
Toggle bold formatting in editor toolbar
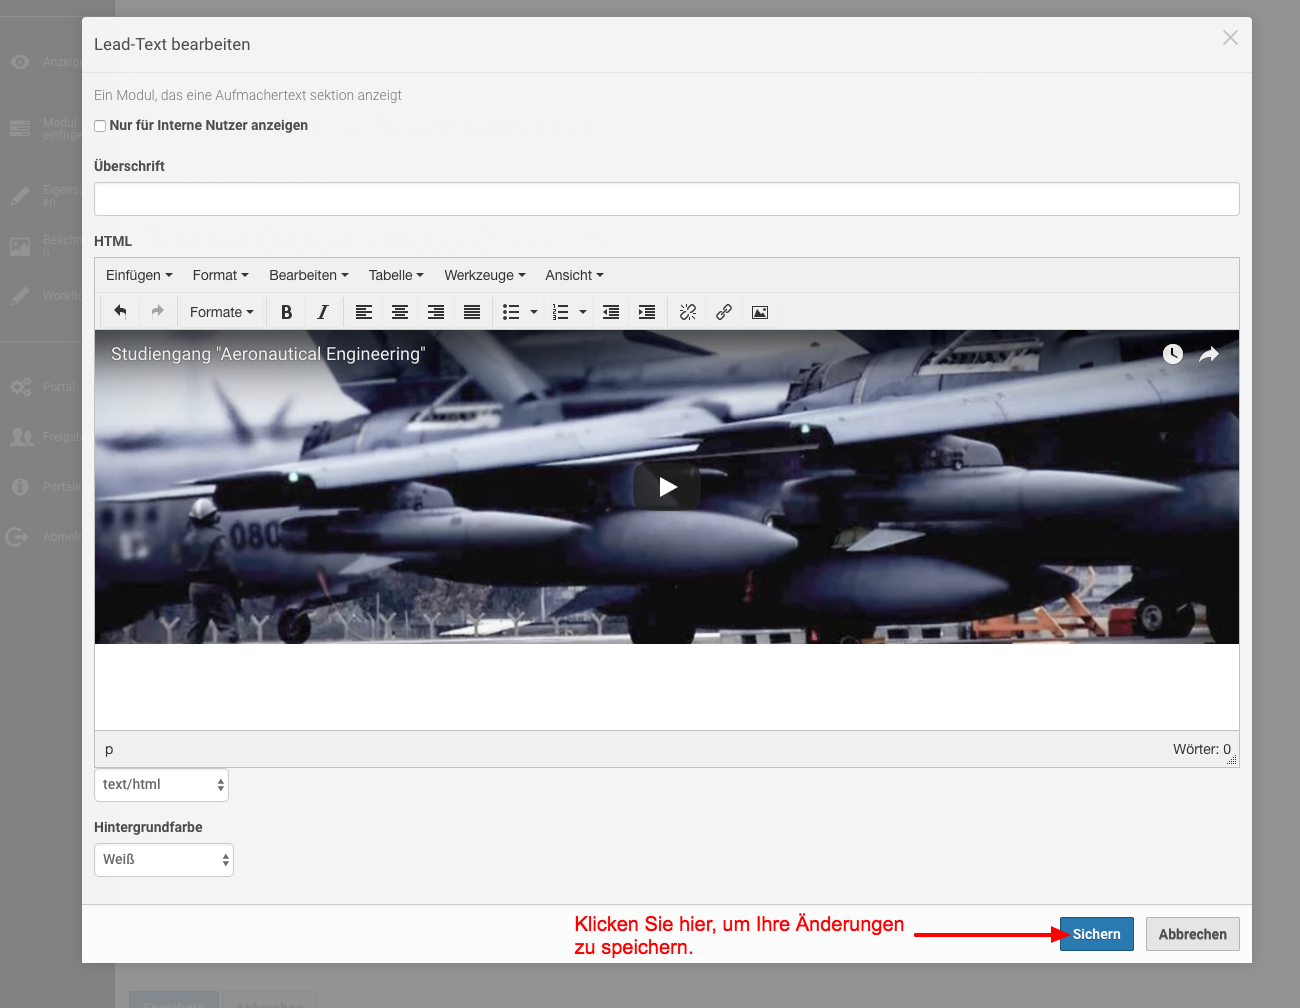coord(286,312)
